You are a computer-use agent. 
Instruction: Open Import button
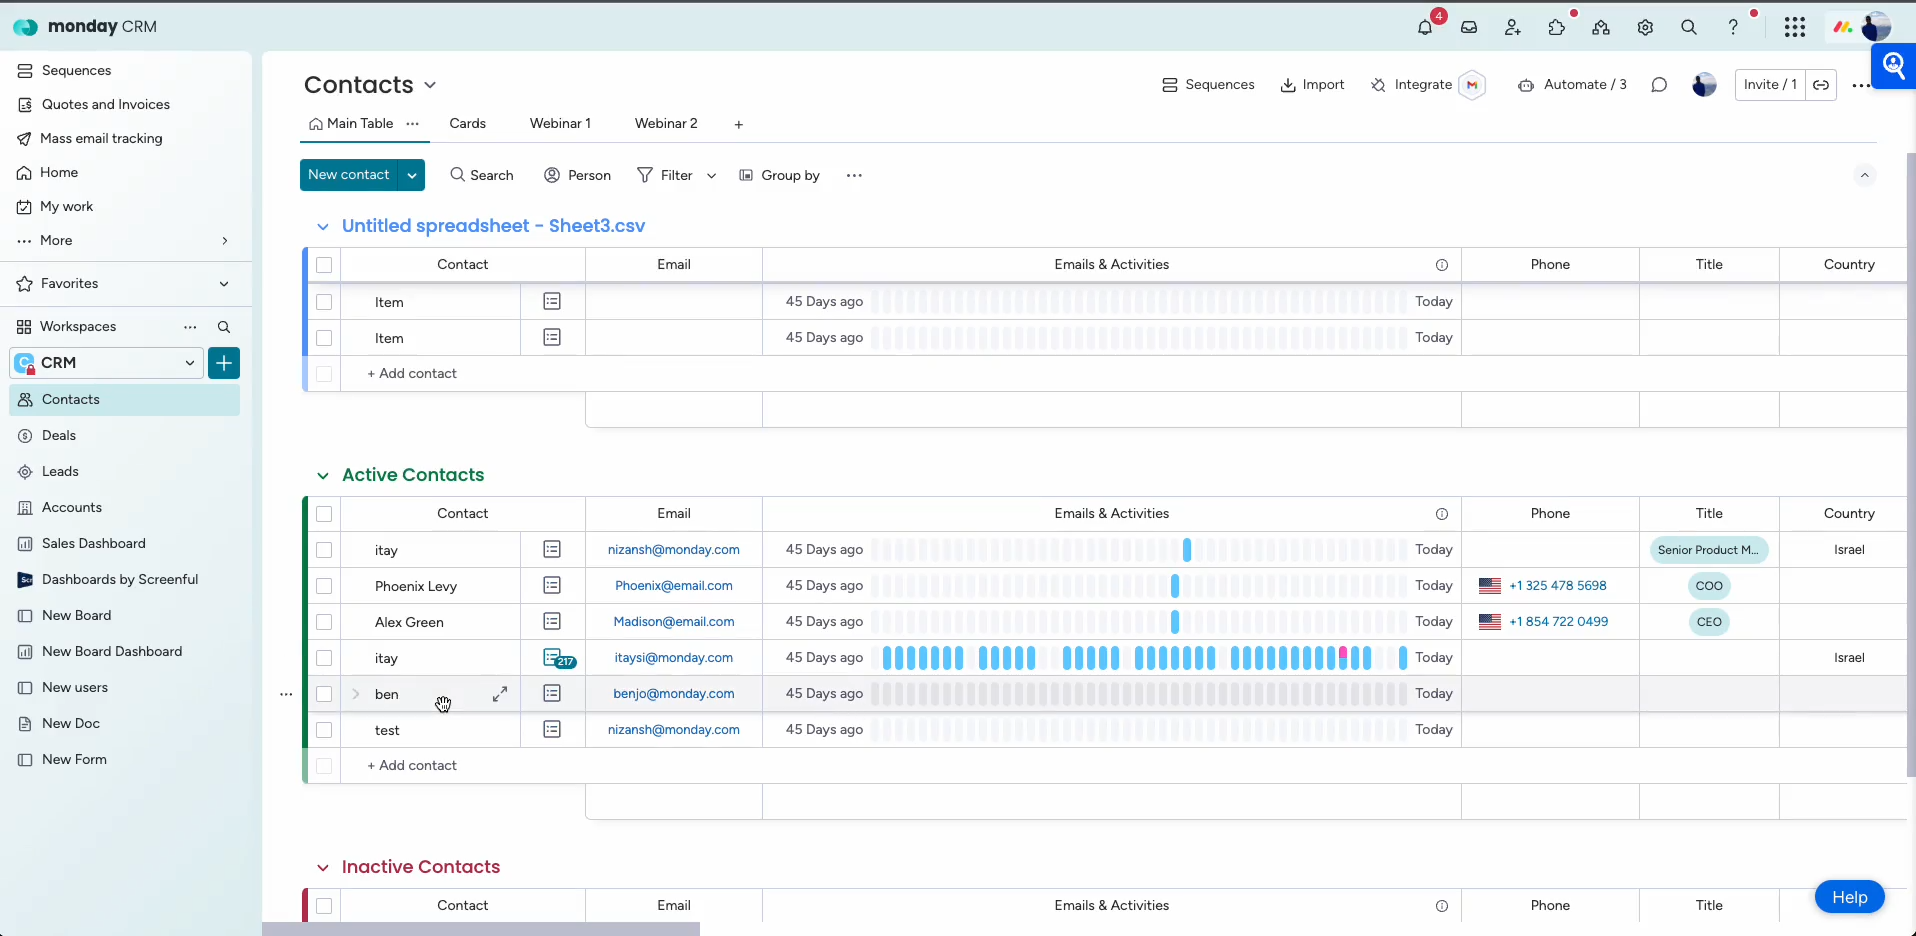[1312, 85]
